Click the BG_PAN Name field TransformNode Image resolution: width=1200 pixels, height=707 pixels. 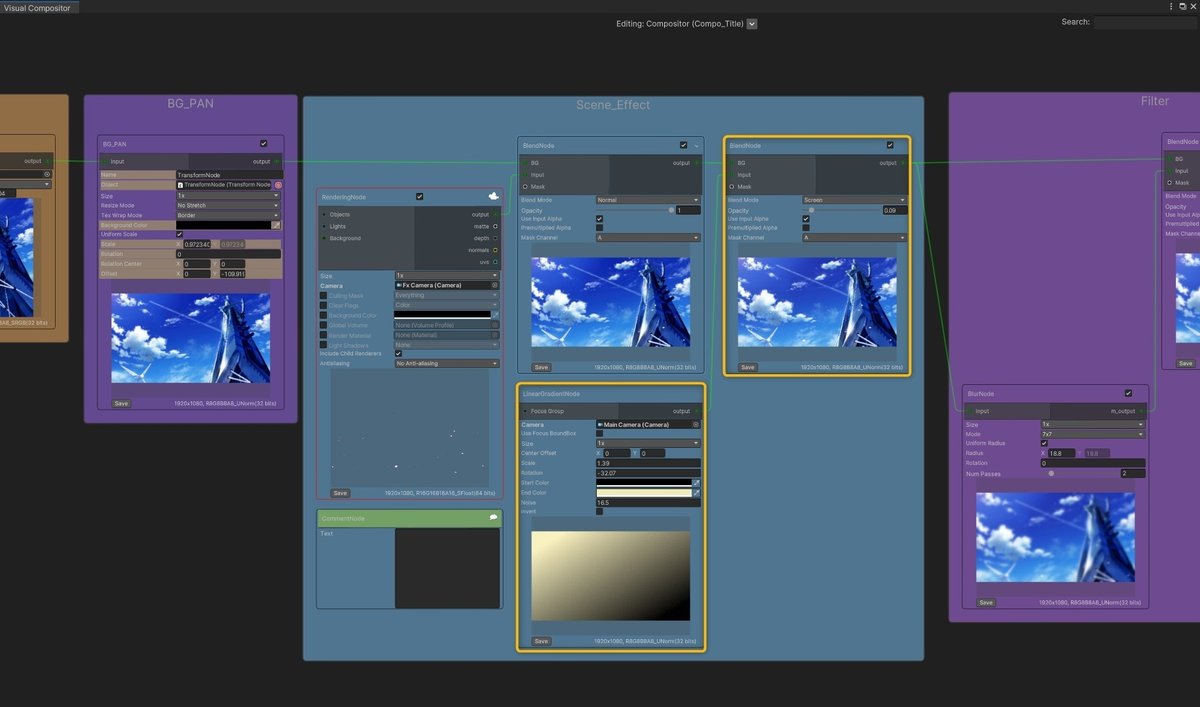229,175
